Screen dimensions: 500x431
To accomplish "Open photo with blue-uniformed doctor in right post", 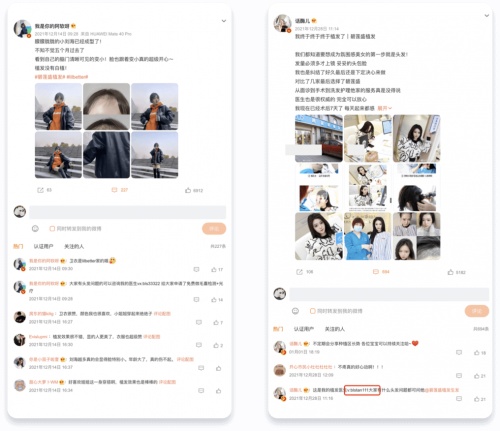I will (367, 236).
